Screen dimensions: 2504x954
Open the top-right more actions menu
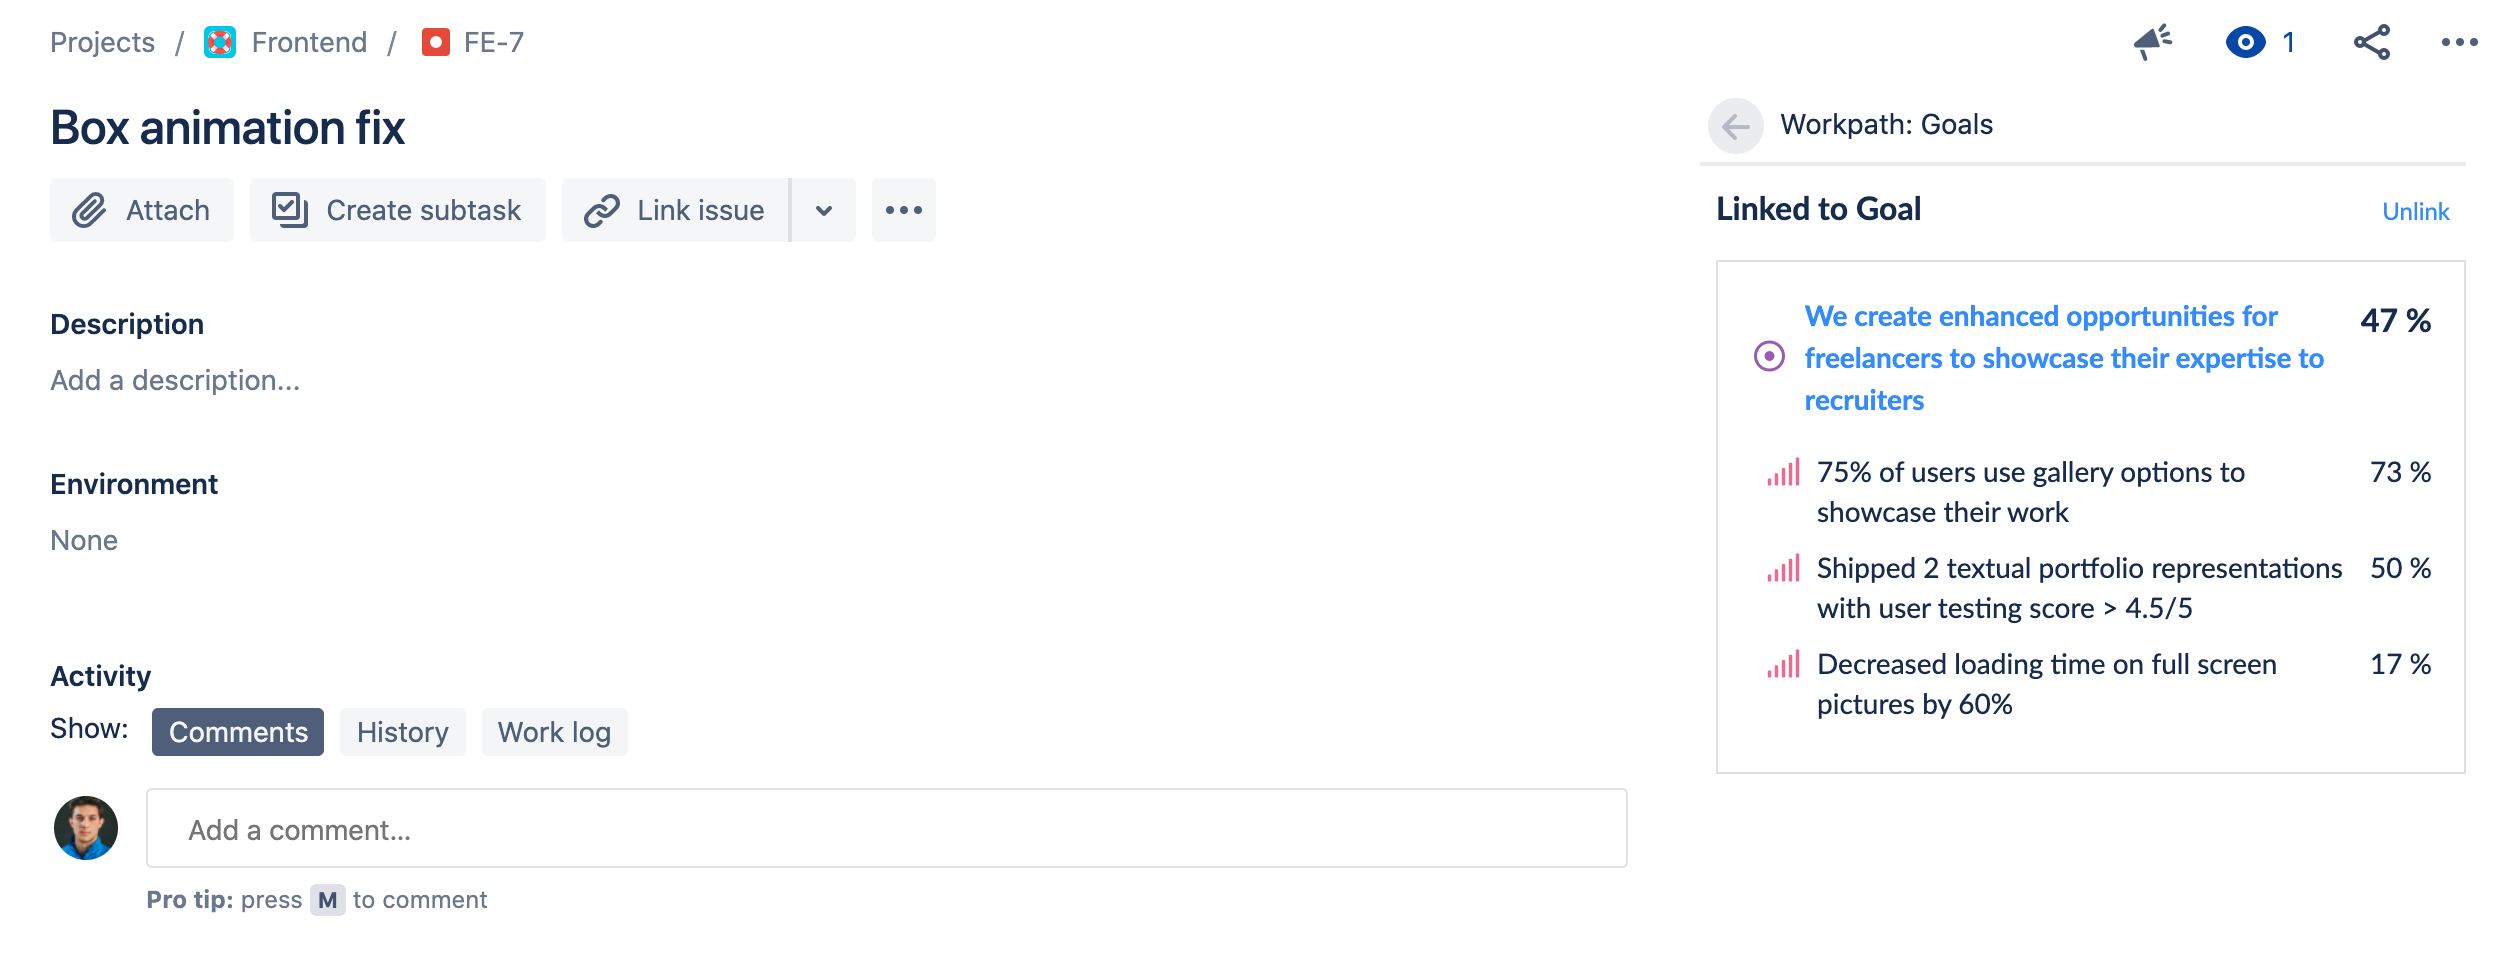(2459, 42)
